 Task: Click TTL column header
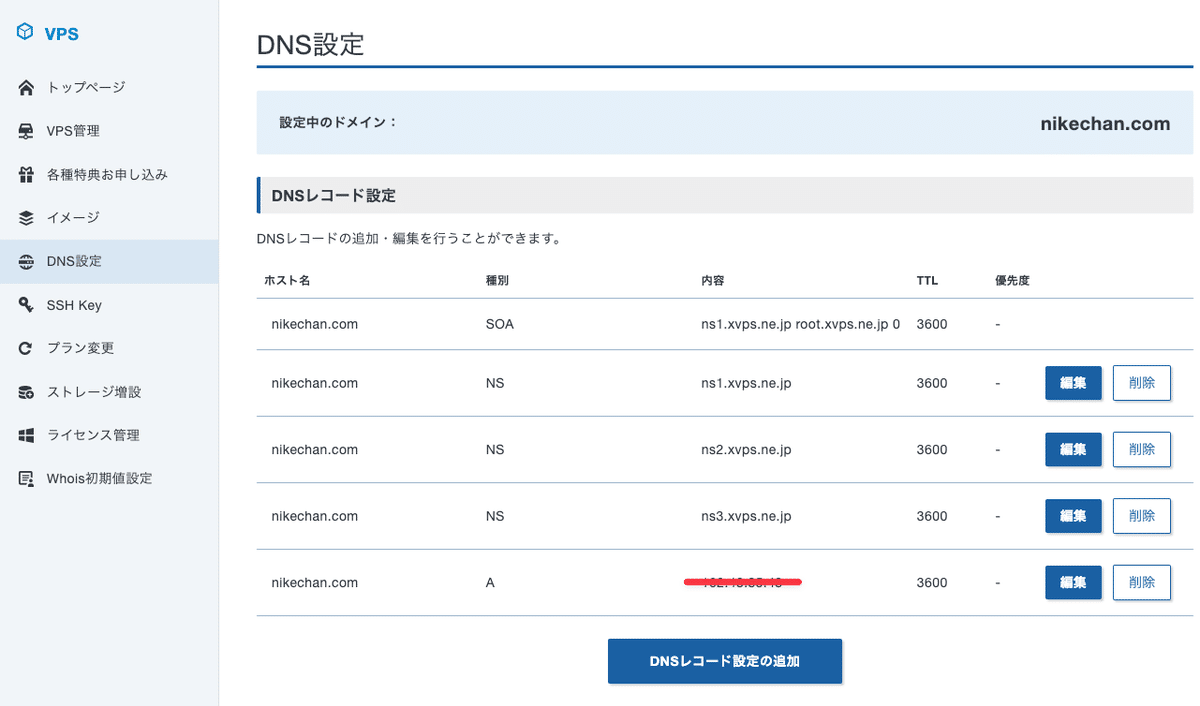tap(927, 281)
